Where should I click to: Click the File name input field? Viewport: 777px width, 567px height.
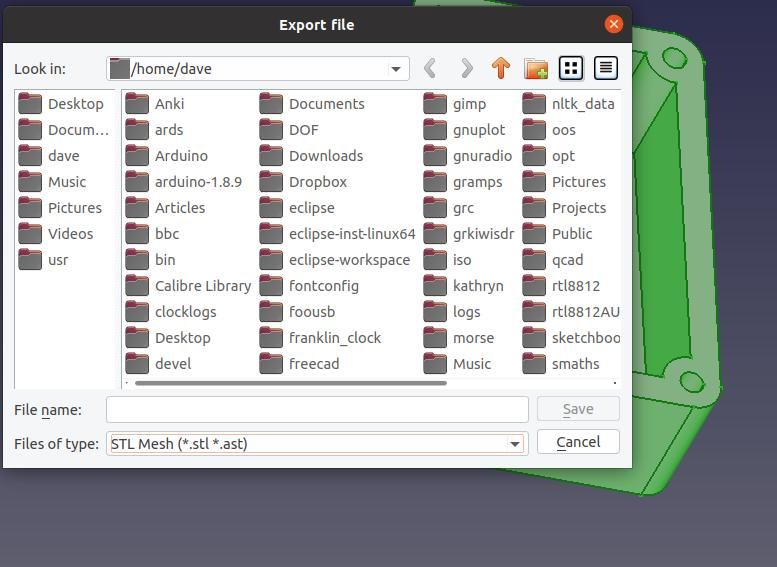317,409
